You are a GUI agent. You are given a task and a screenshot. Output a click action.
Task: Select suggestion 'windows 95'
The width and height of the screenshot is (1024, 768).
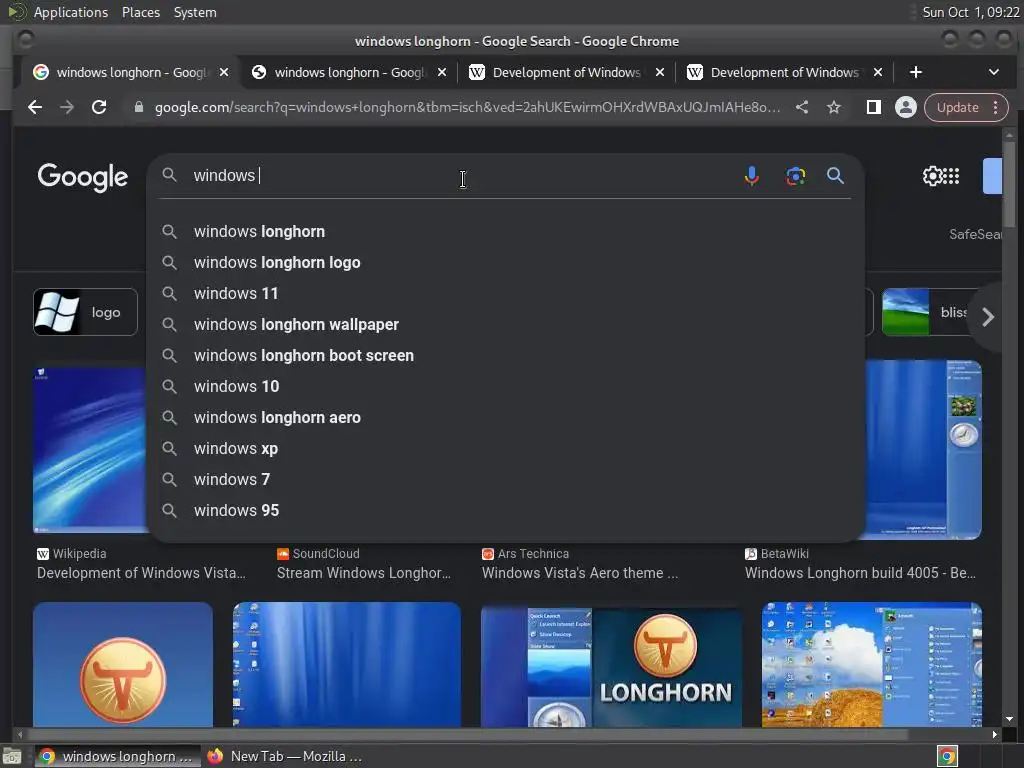506,511
